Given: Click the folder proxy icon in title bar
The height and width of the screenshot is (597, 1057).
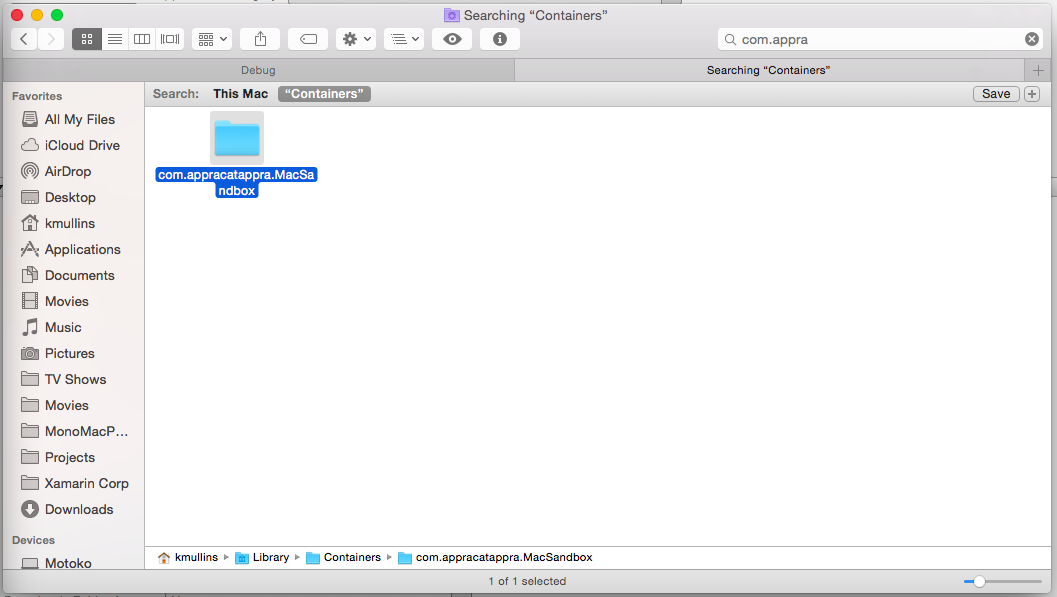Looking at the screenshot, I should pos(452,15).
